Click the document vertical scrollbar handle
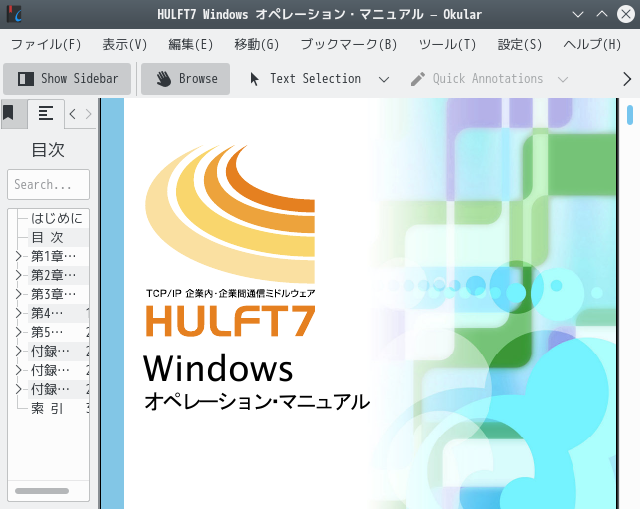Viewport: 640px width, 509px height. coord(630,115)
